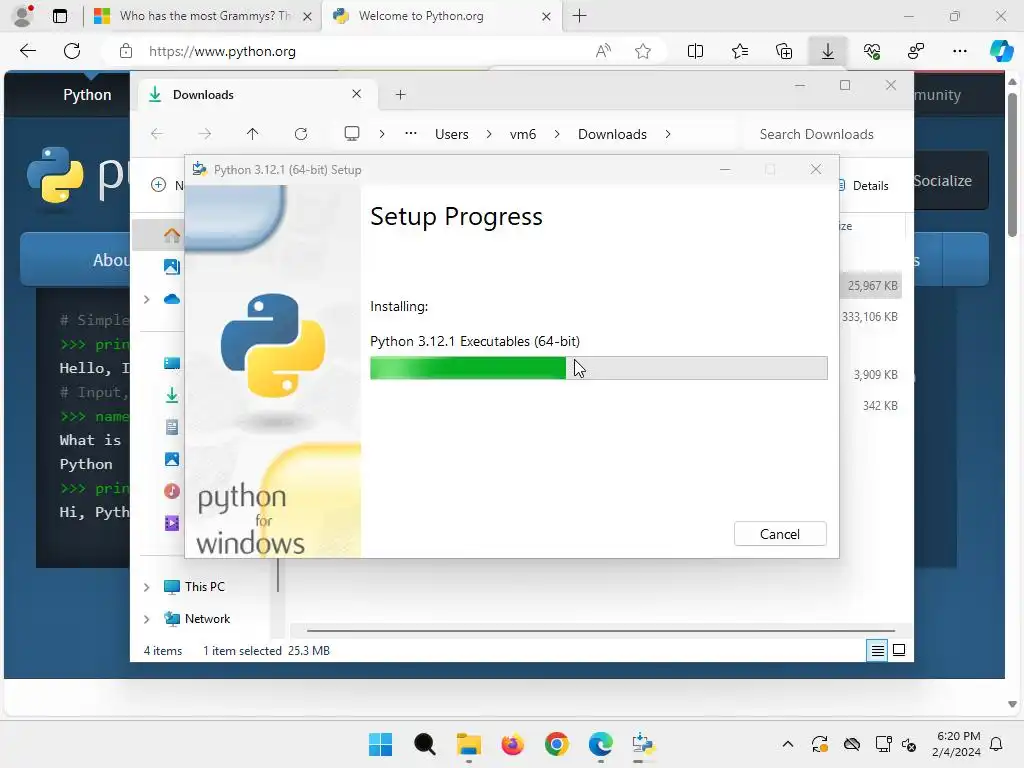
Task: Open Desktop quick access sidebar icon
Action: (x=172, y=363)
